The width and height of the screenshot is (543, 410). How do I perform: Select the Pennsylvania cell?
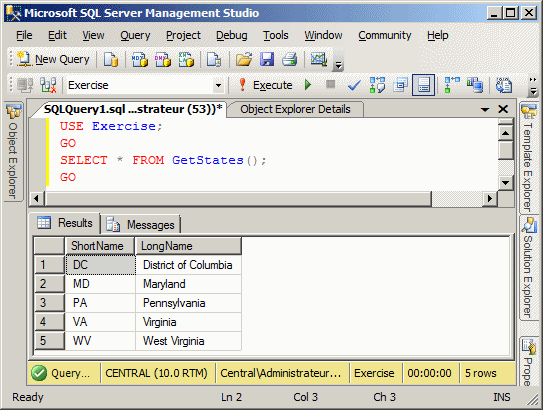(x=188, y=303)
